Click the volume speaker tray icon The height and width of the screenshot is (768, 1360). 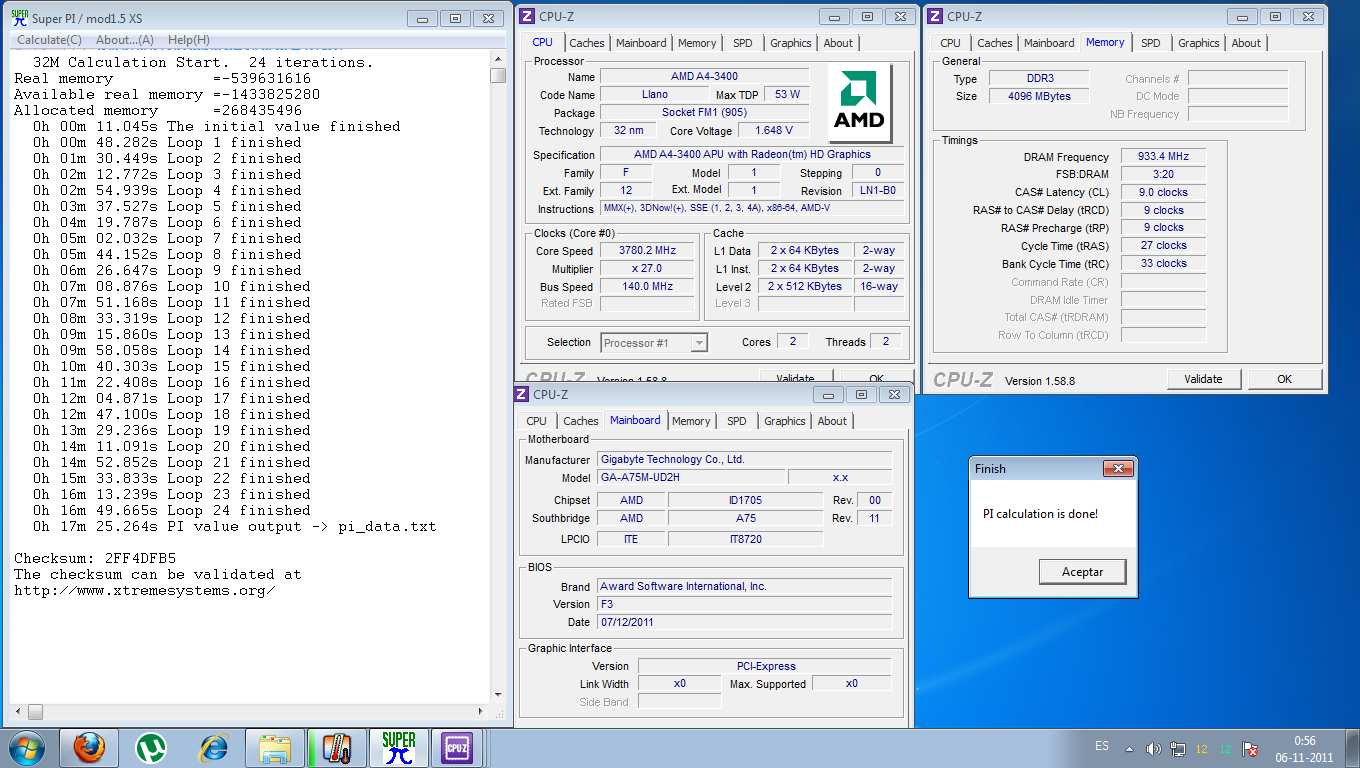click(1154, 748)
